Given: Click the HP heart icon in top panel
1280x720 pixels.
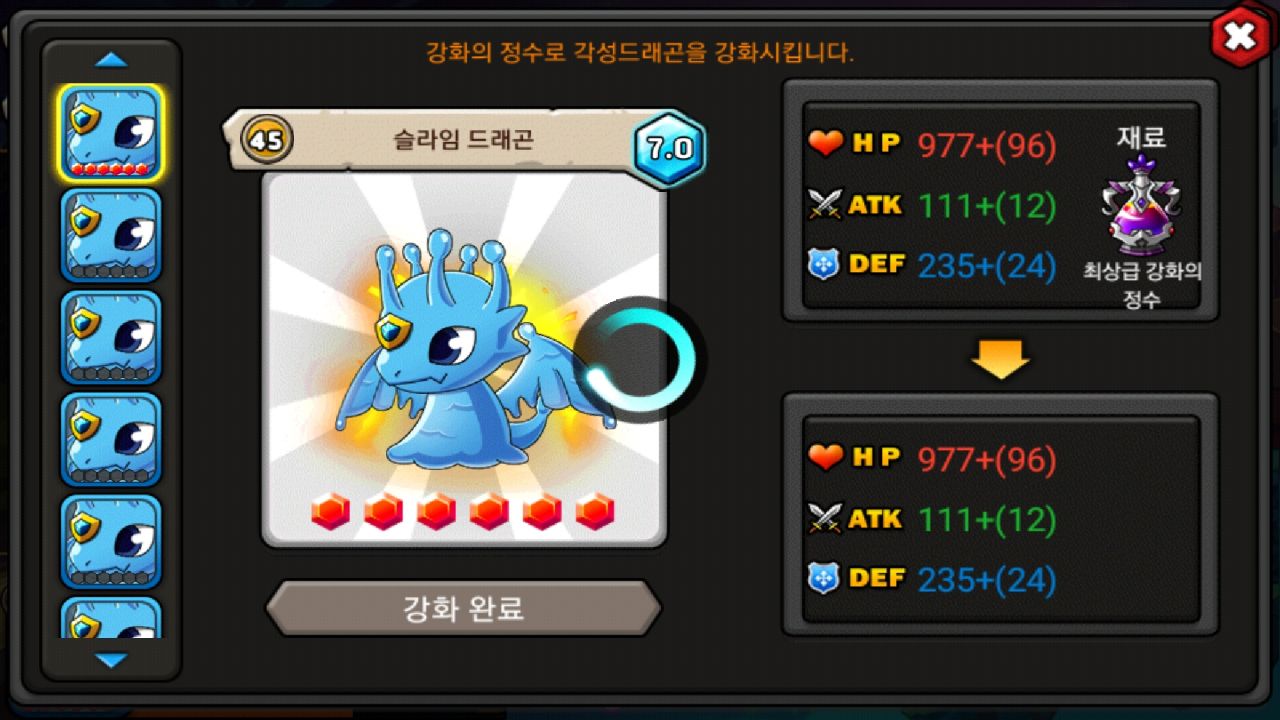Looking at the screenshot, I should (x=826, y=145).
